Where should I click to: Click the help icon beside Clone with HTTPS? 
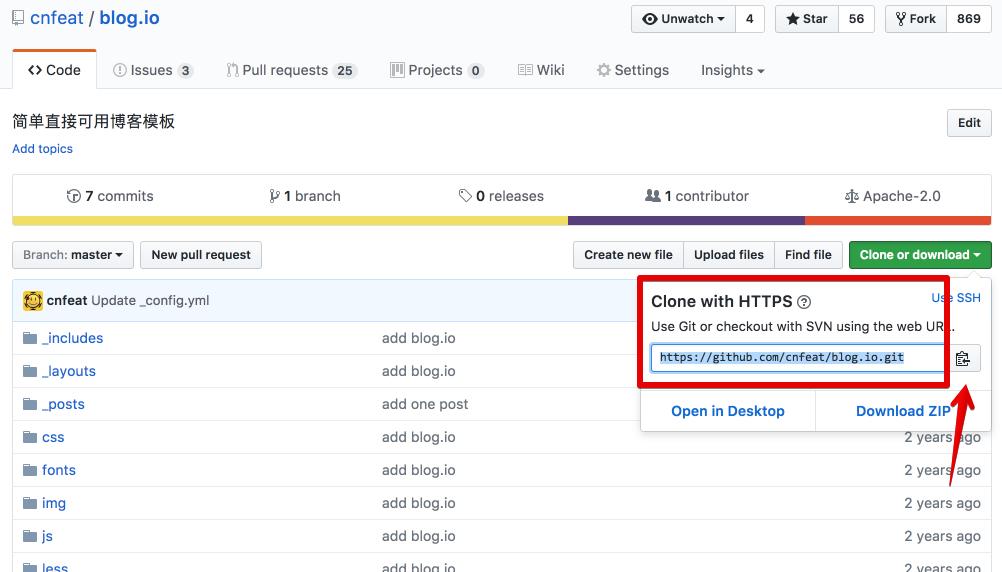pyautogui.click(x=804, y=302)
